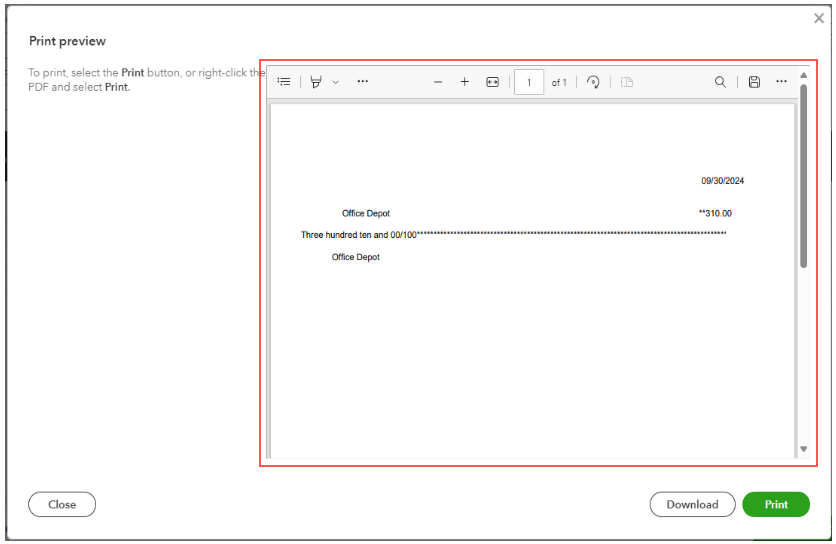Click the green Print button
The height and width of the screenshot is (544, 836).
tap(776, 504)
